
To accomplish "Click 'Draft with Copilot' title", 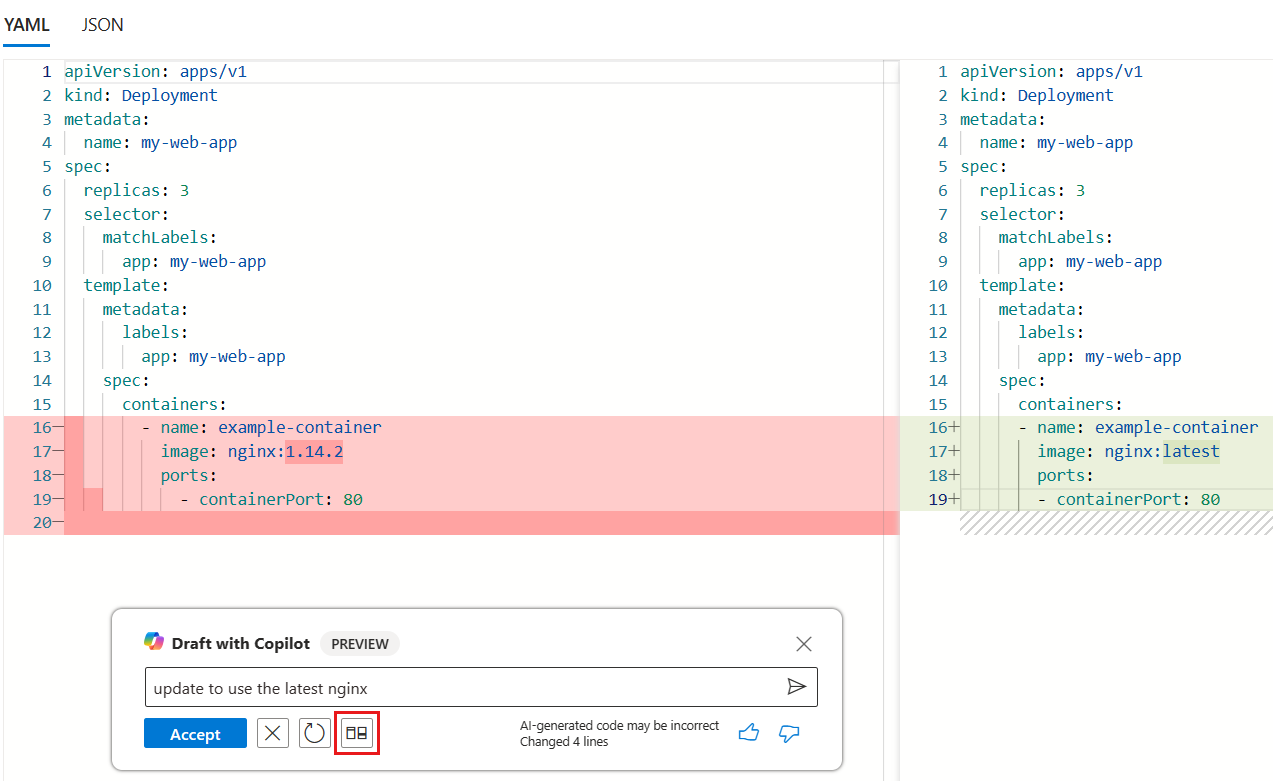I will click(241, 644).
